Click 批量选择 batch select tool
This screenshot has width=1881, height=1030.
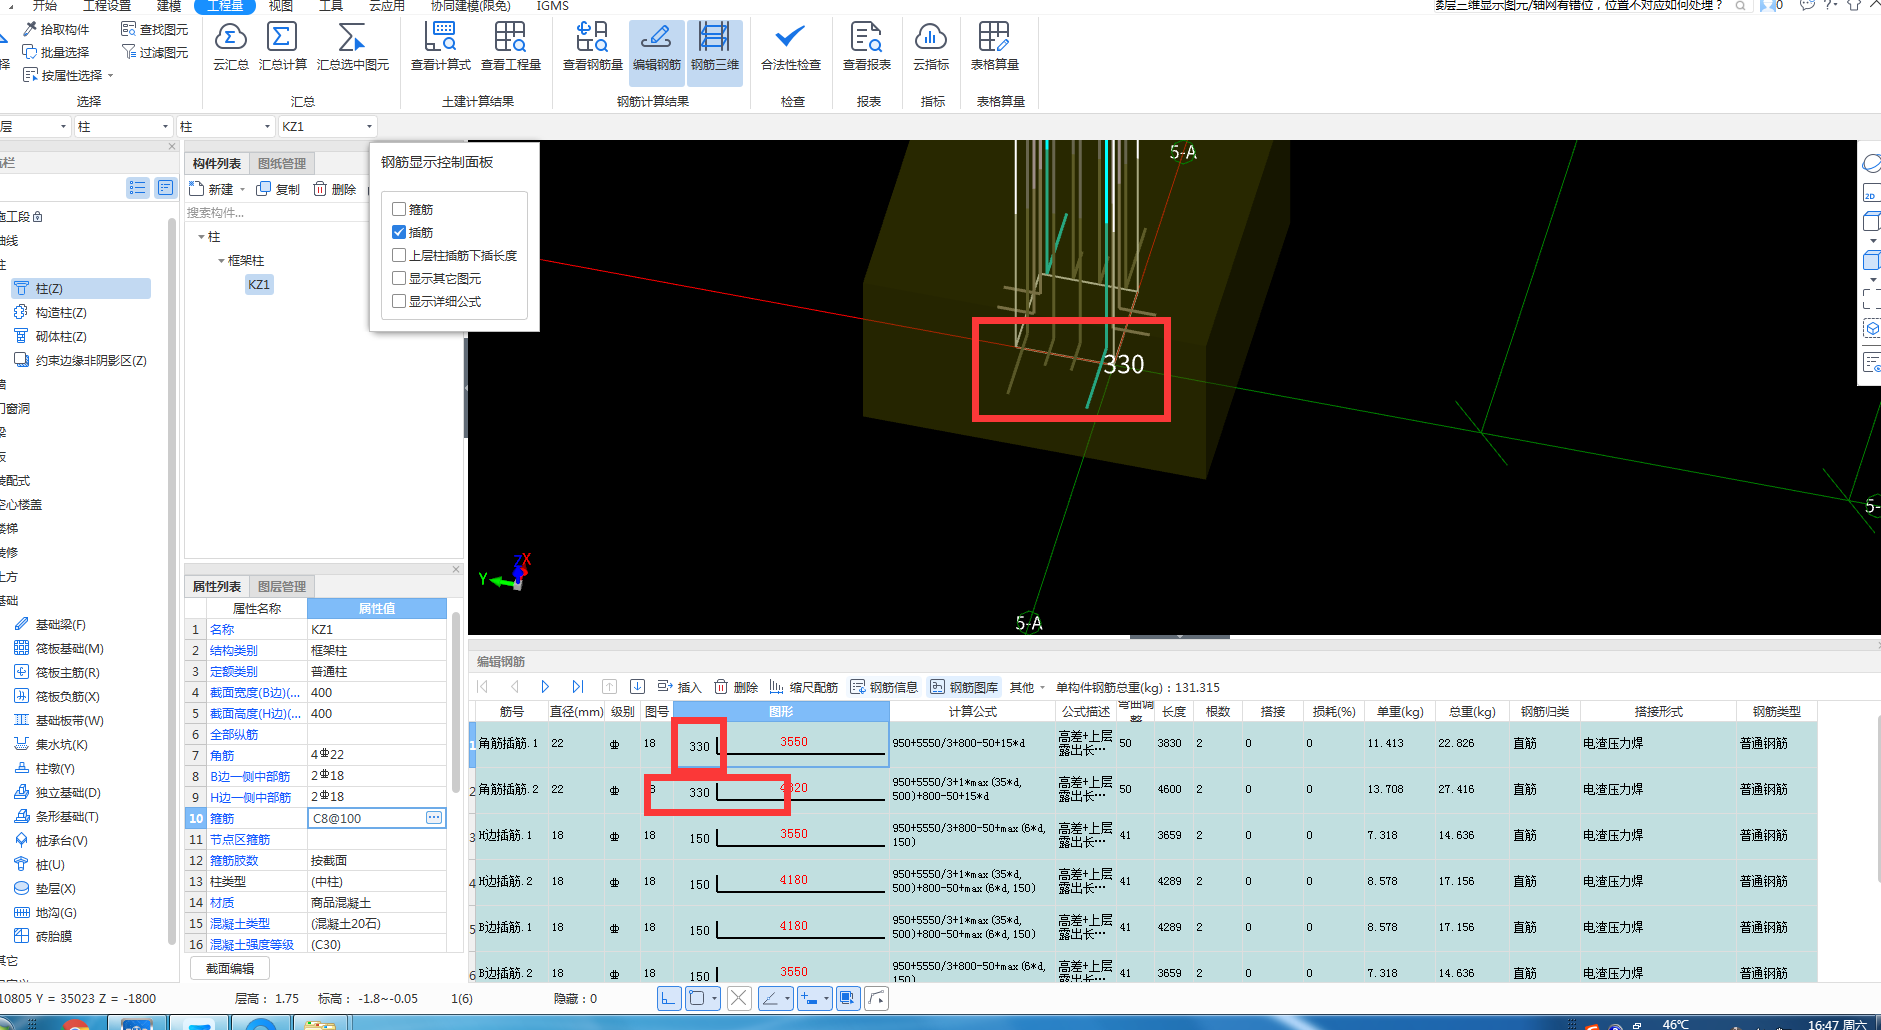pyautogui.click(x=56, y=52)
